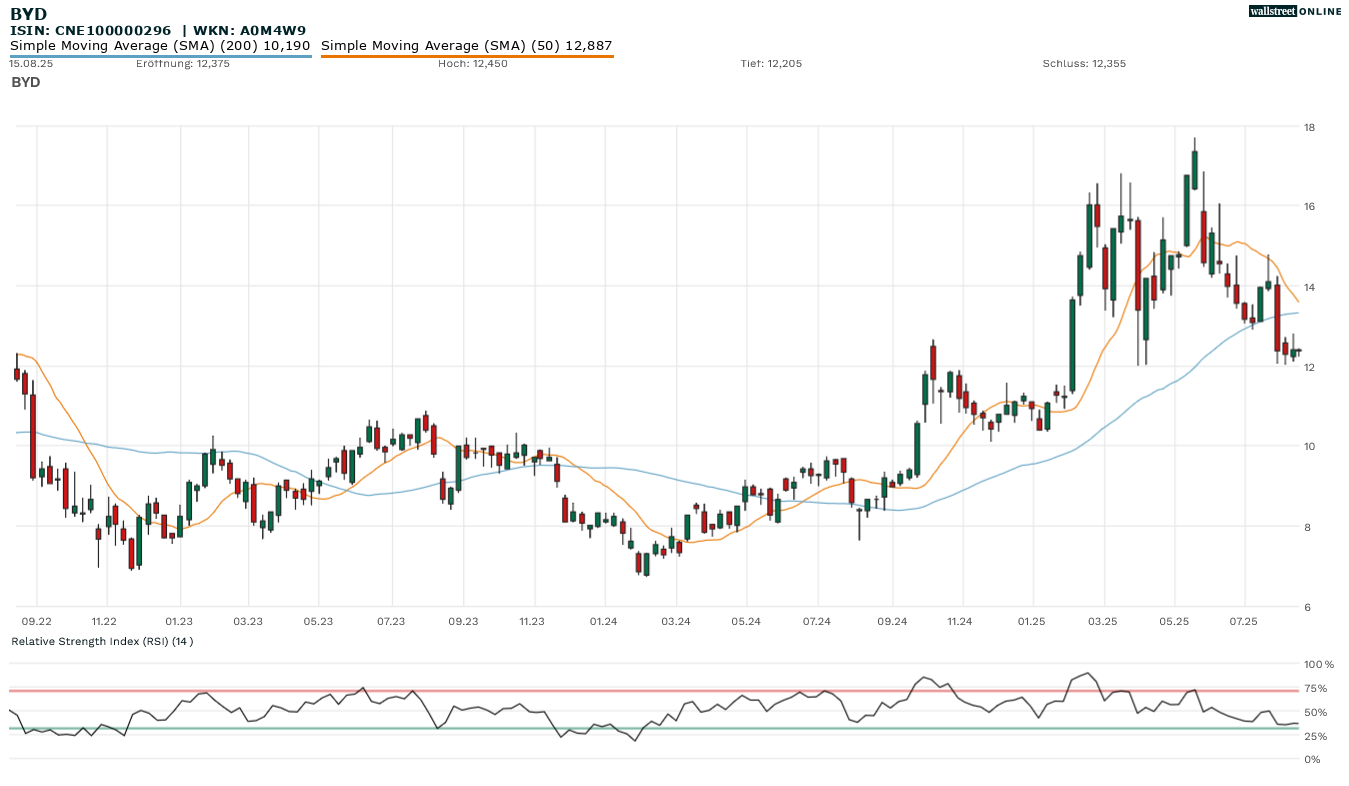Click the Schluss: 12,355 value
The image size is (1349, 786).
[x=1084, y=64]
